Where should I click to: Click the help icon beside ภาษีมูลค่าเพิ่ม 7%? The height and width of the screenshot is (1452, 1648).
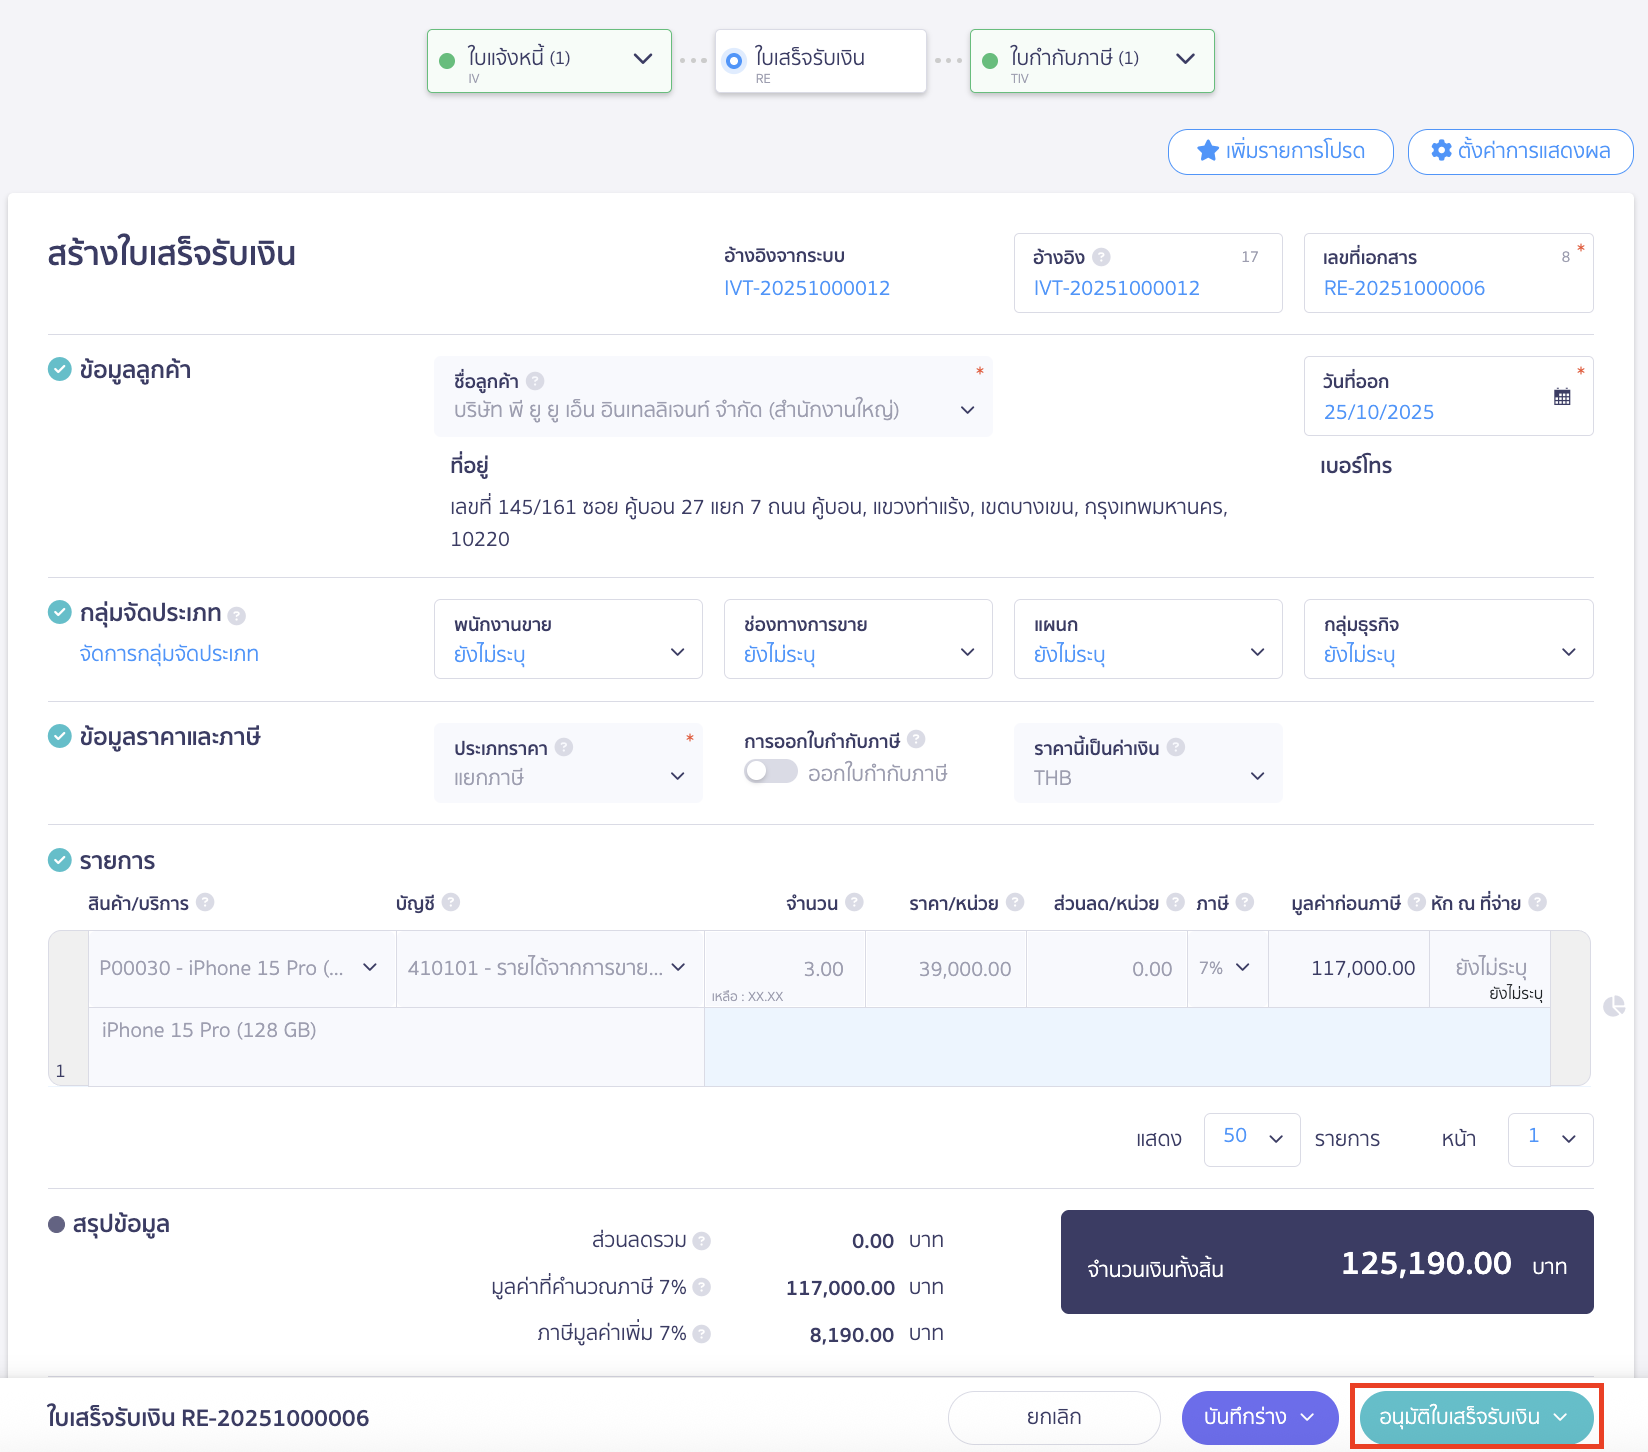pos(702,1334)
